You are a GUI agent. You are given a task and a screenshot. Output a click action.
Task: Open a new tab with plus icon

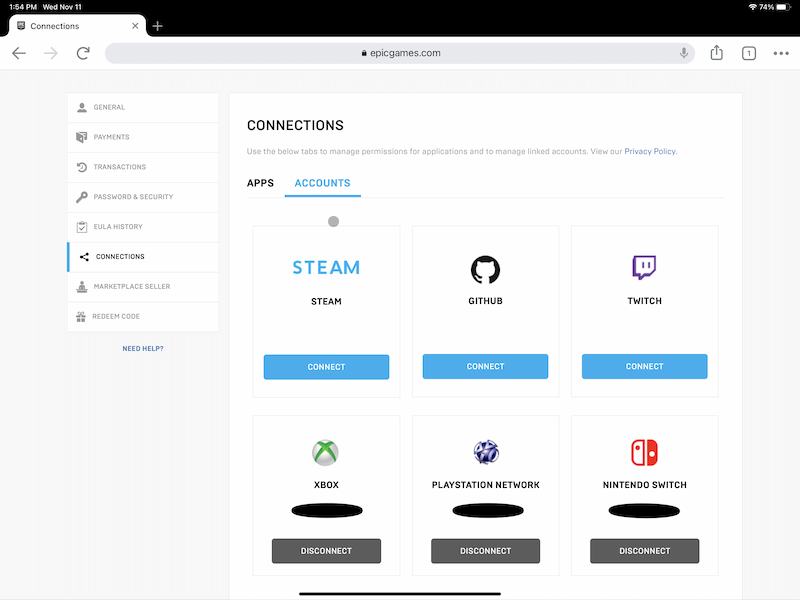(x=158, y=26)
